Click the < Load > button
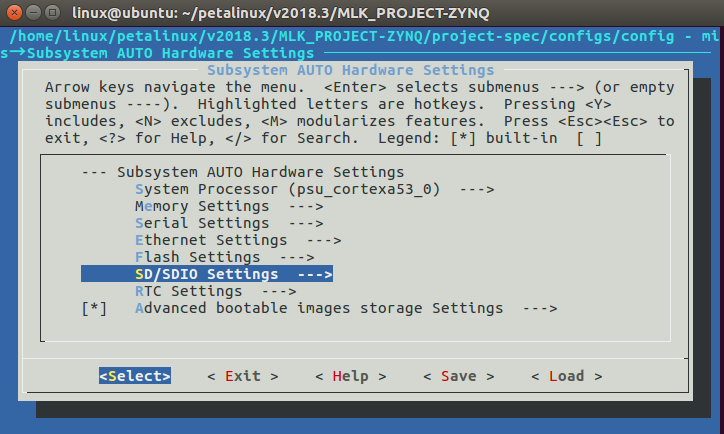The image size is (724, 434). coord(567,376)
